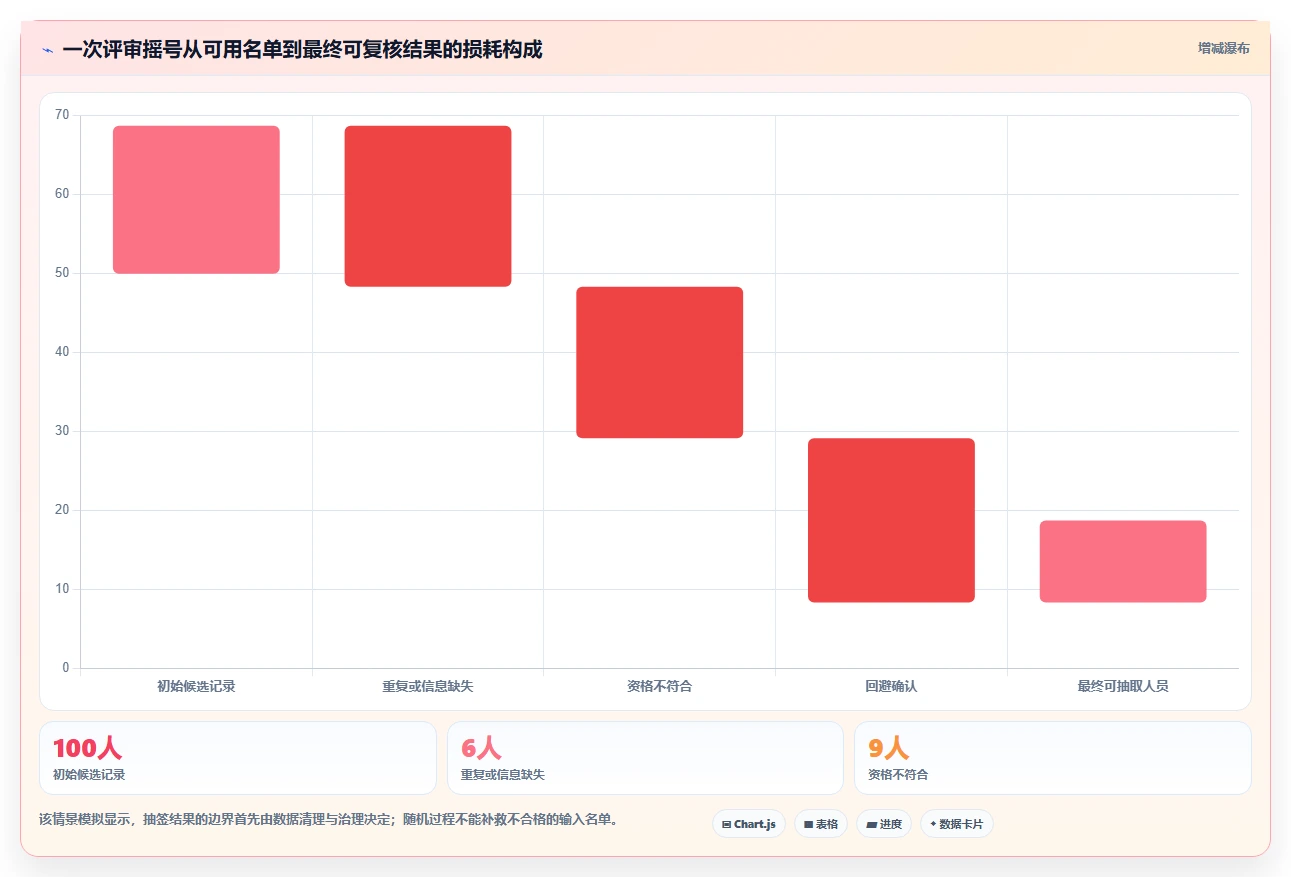Click the 回避确认 red bar

point(891,520)
